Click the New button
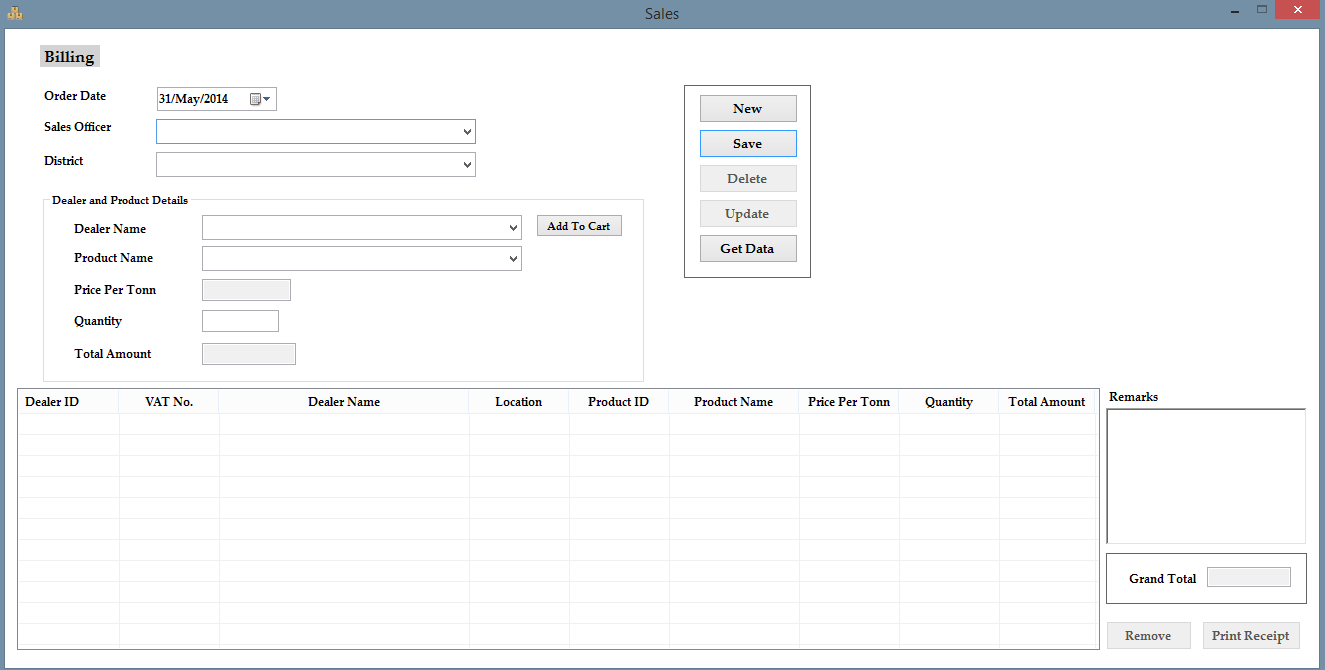Screen dimensions: 1325x670 [x=748, y=109]
